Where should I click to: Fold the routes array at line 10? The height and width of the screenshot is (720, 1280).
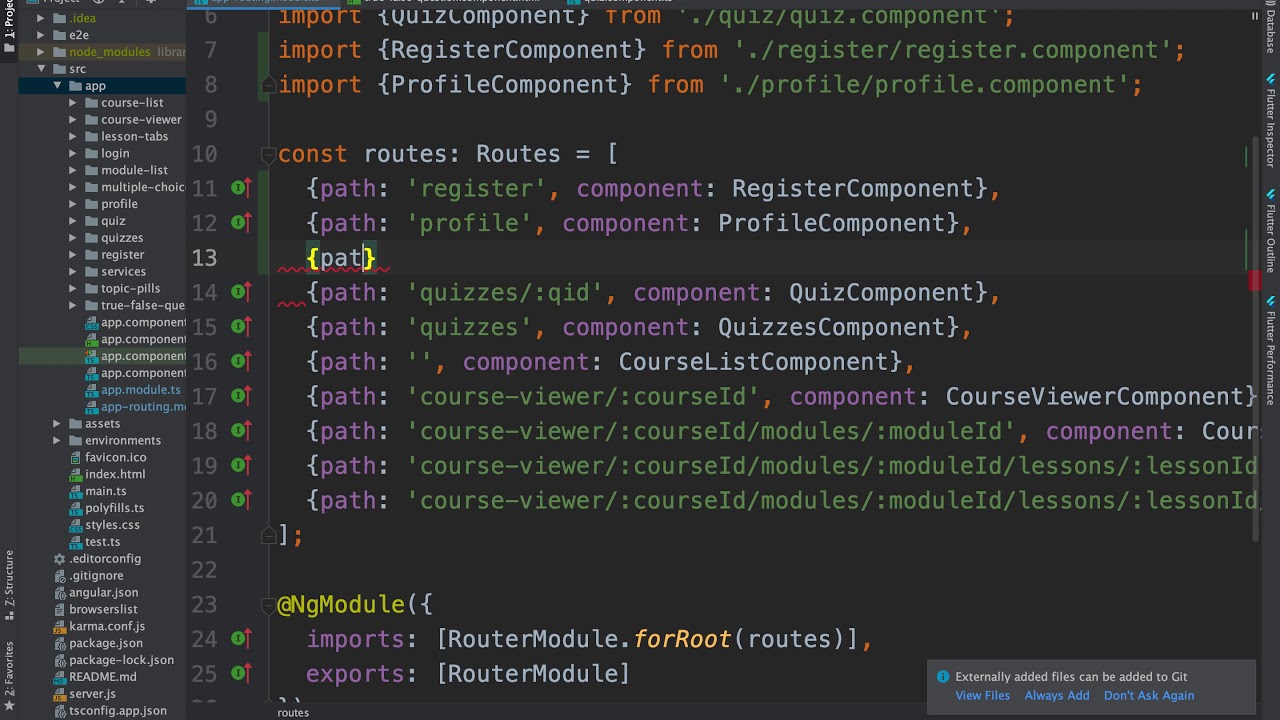[x=268, y=154]
